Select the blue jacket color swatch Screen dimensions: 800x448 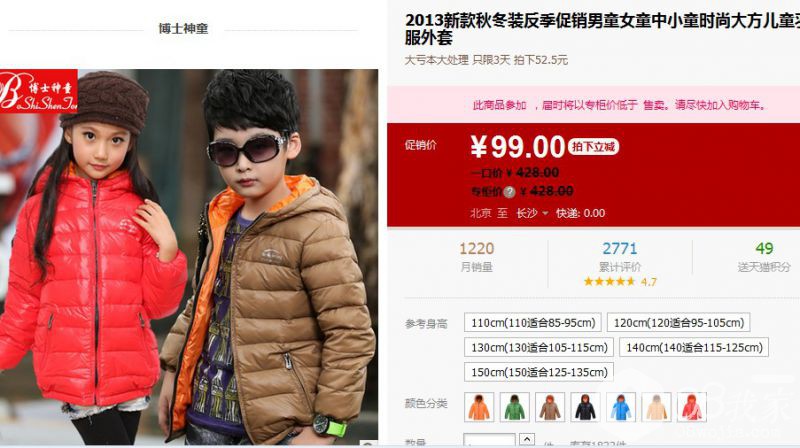621,407
